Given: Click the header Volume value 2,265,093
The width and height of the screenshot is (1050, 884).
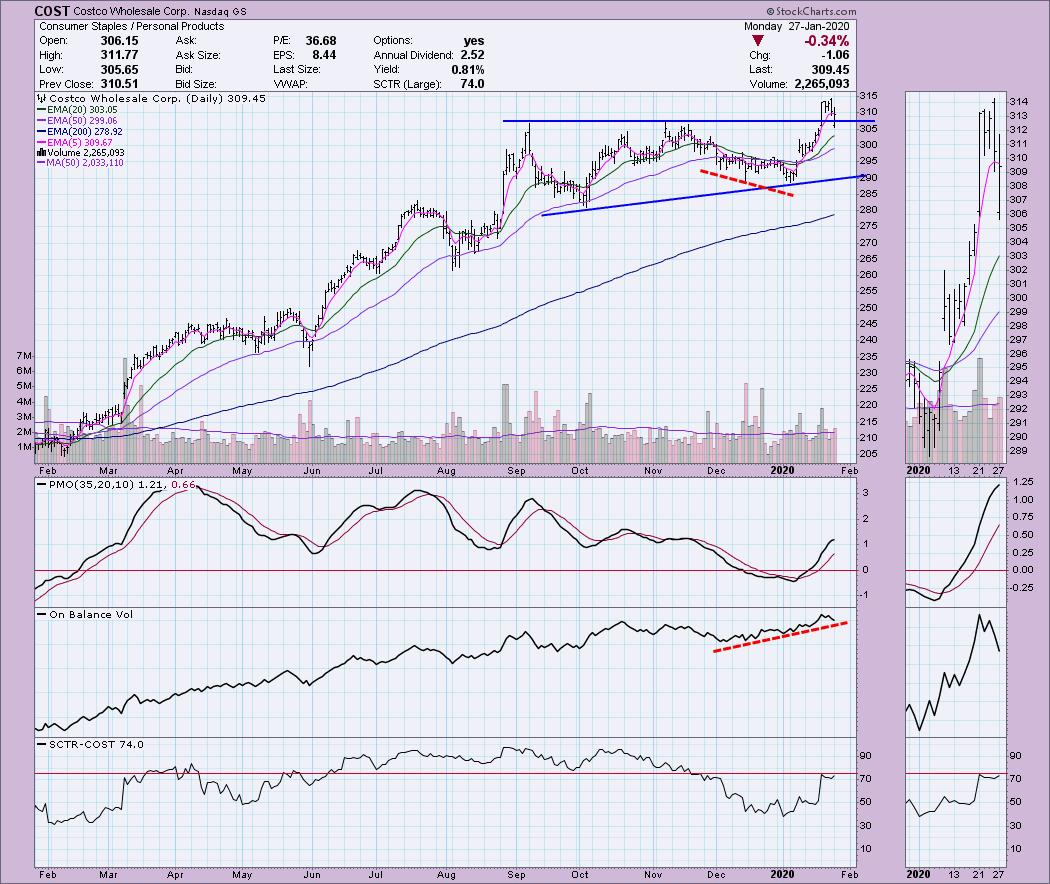Looking at the screenshot, I should pyautogui.click(x=822, y=84).
